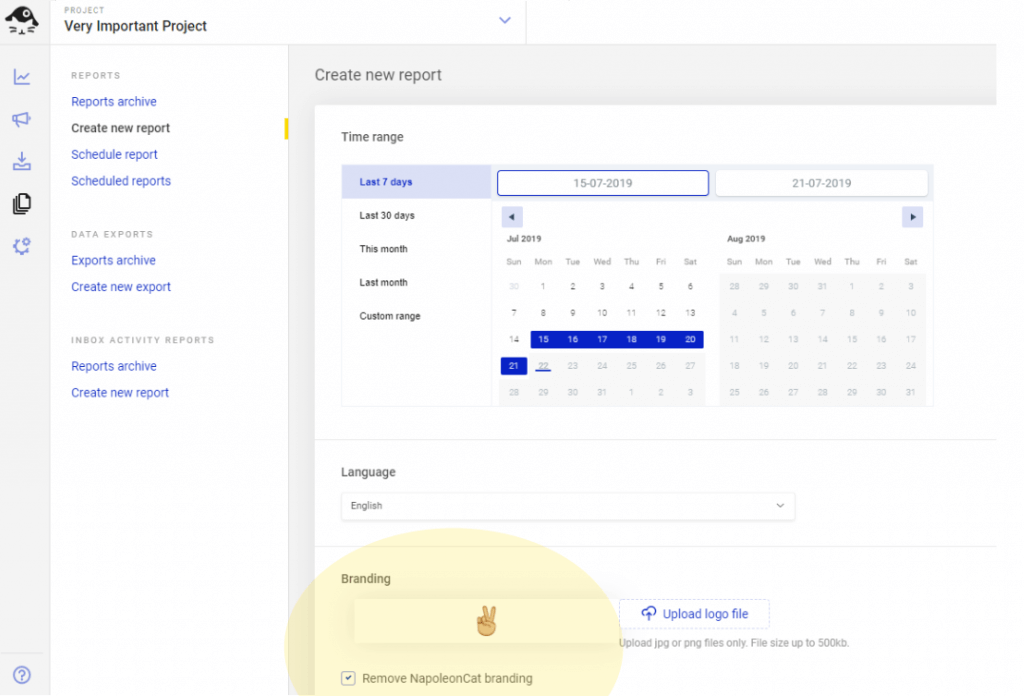This screenshot has width=1024, height=696.
Task: Open the megaphone publishing icon
Action: [x=22, y=119]
